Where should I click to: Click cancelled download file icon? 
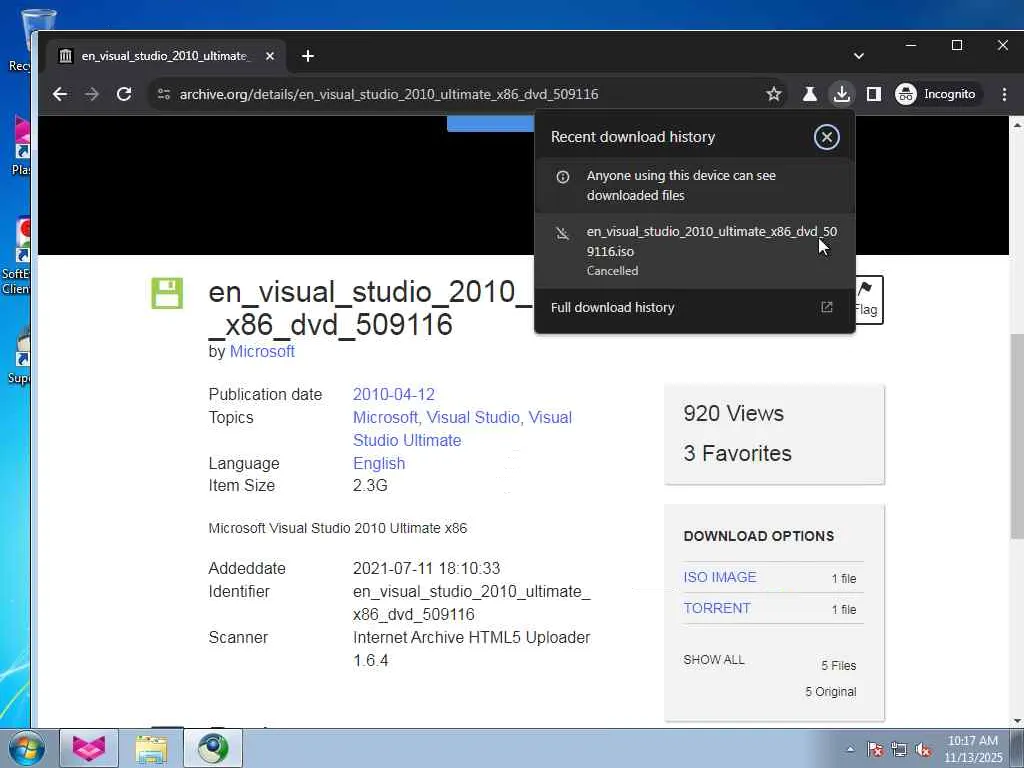pos(562,233)
